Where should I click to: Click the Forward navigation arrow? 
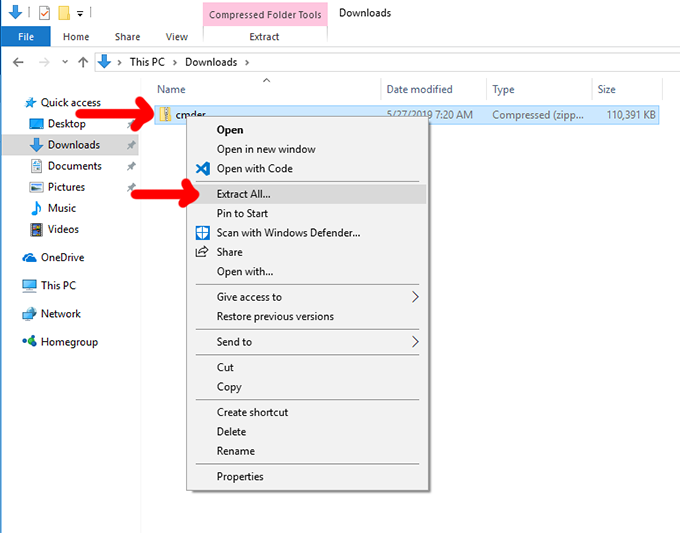44,62
